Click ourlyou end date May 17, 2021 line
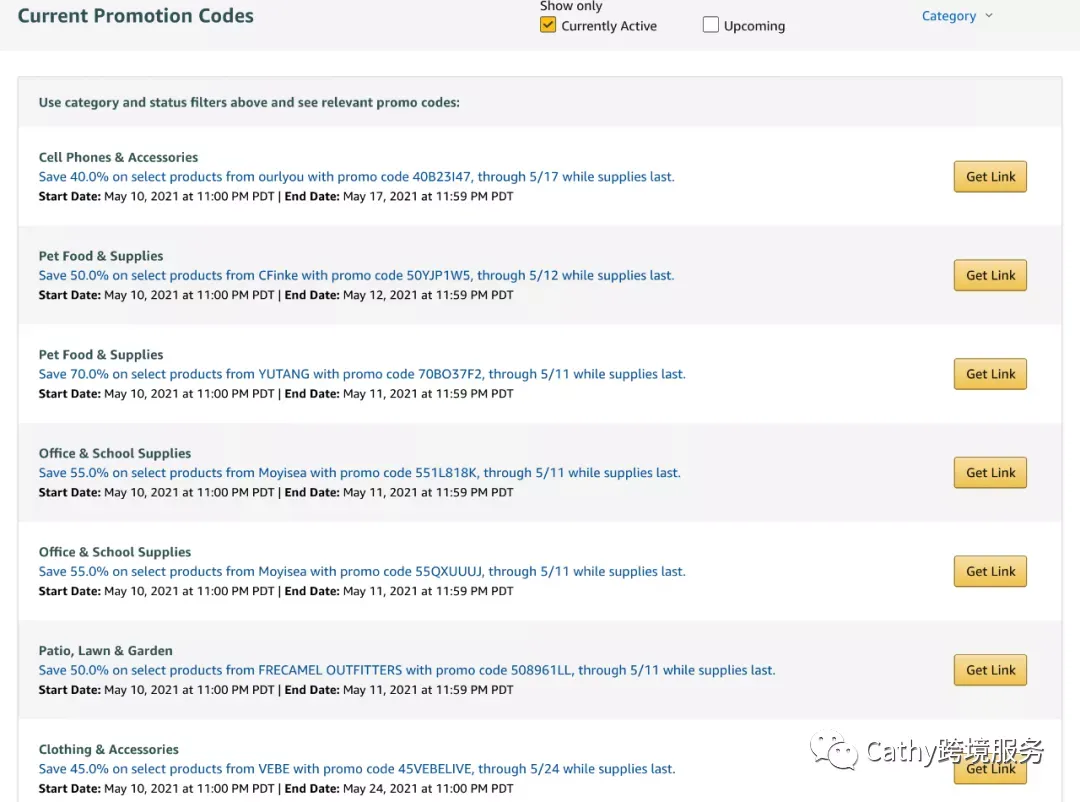1080x802 pixels. point(276,196)
